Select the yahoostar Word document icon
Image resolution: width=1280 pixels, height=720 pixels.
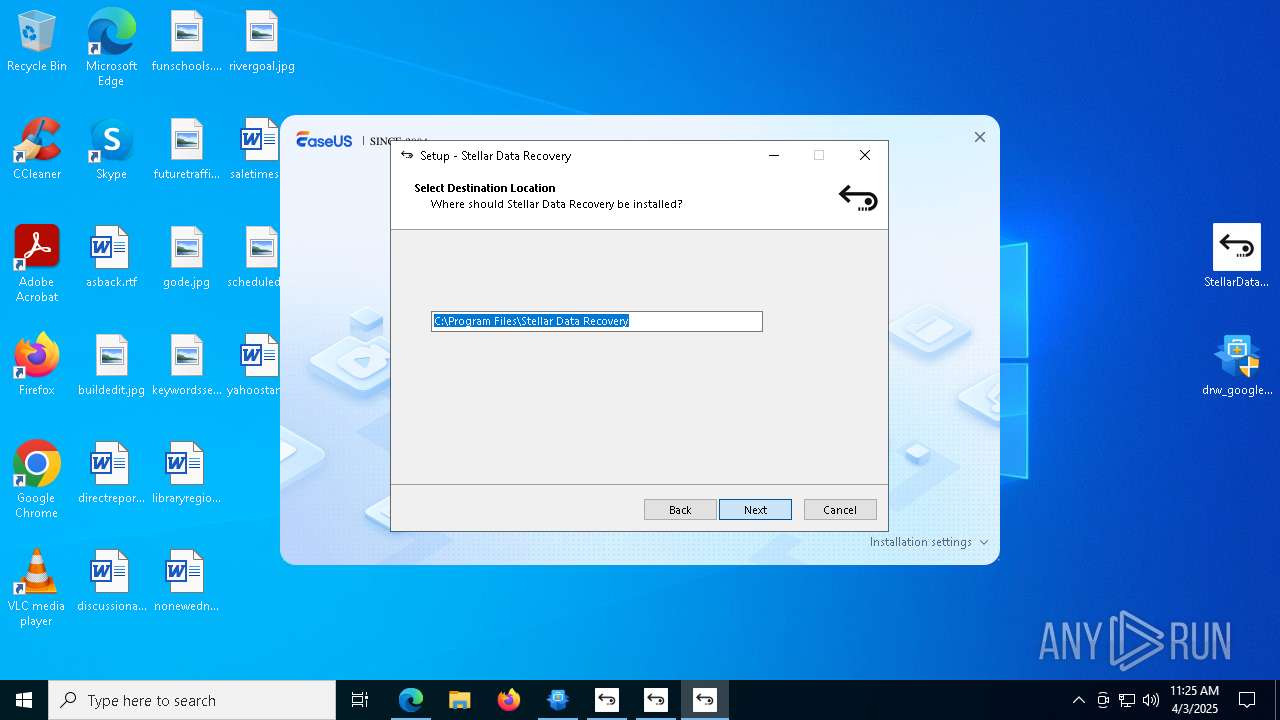tap(254, 366)
